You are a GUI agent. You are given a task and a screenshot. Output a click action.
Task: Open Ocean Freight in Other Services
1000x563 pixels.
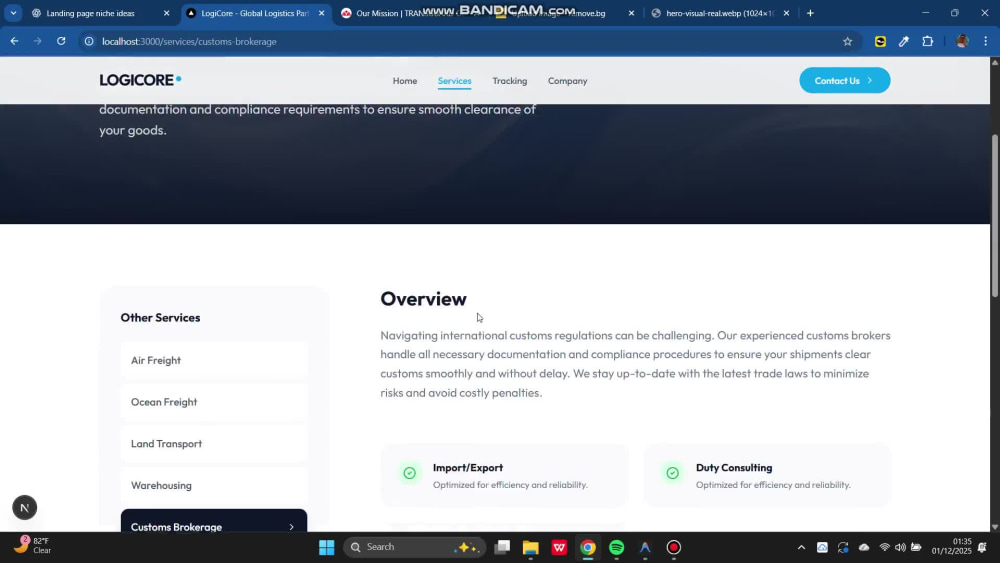pyautogui.click(x=214, y=402)
